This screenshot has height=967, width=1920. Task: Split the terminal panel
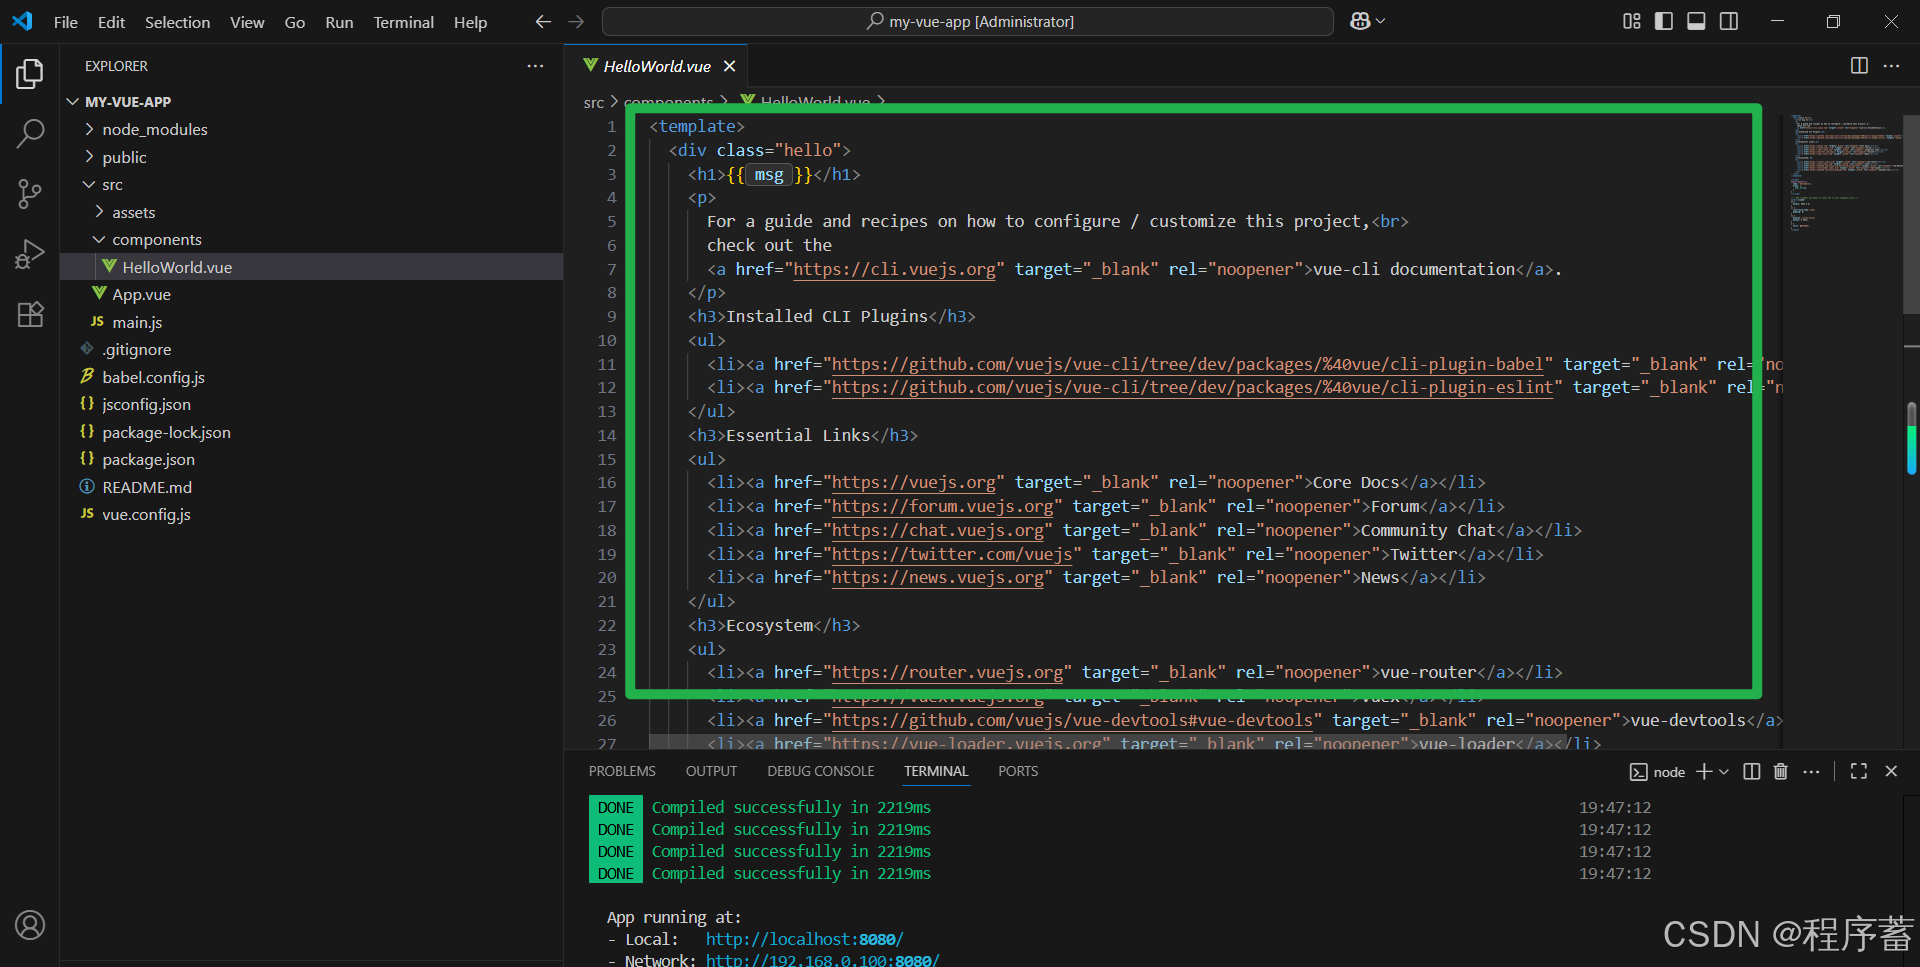[x=1752, y=771]
